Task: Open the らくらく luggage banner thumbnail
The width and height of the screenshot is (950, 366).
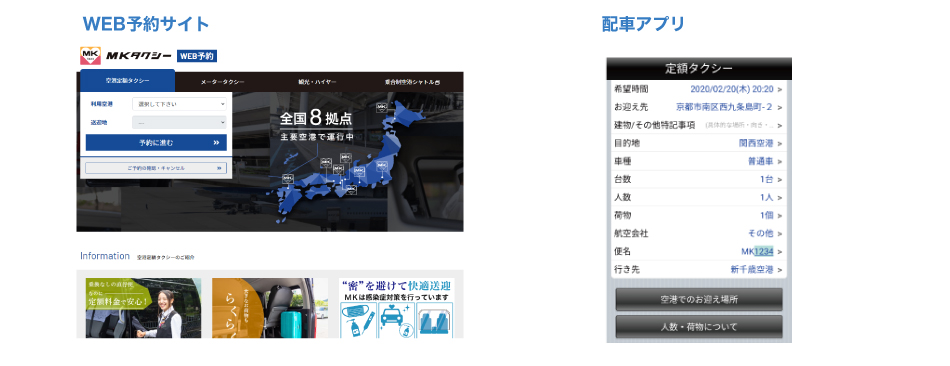Action: click(270, 308)
